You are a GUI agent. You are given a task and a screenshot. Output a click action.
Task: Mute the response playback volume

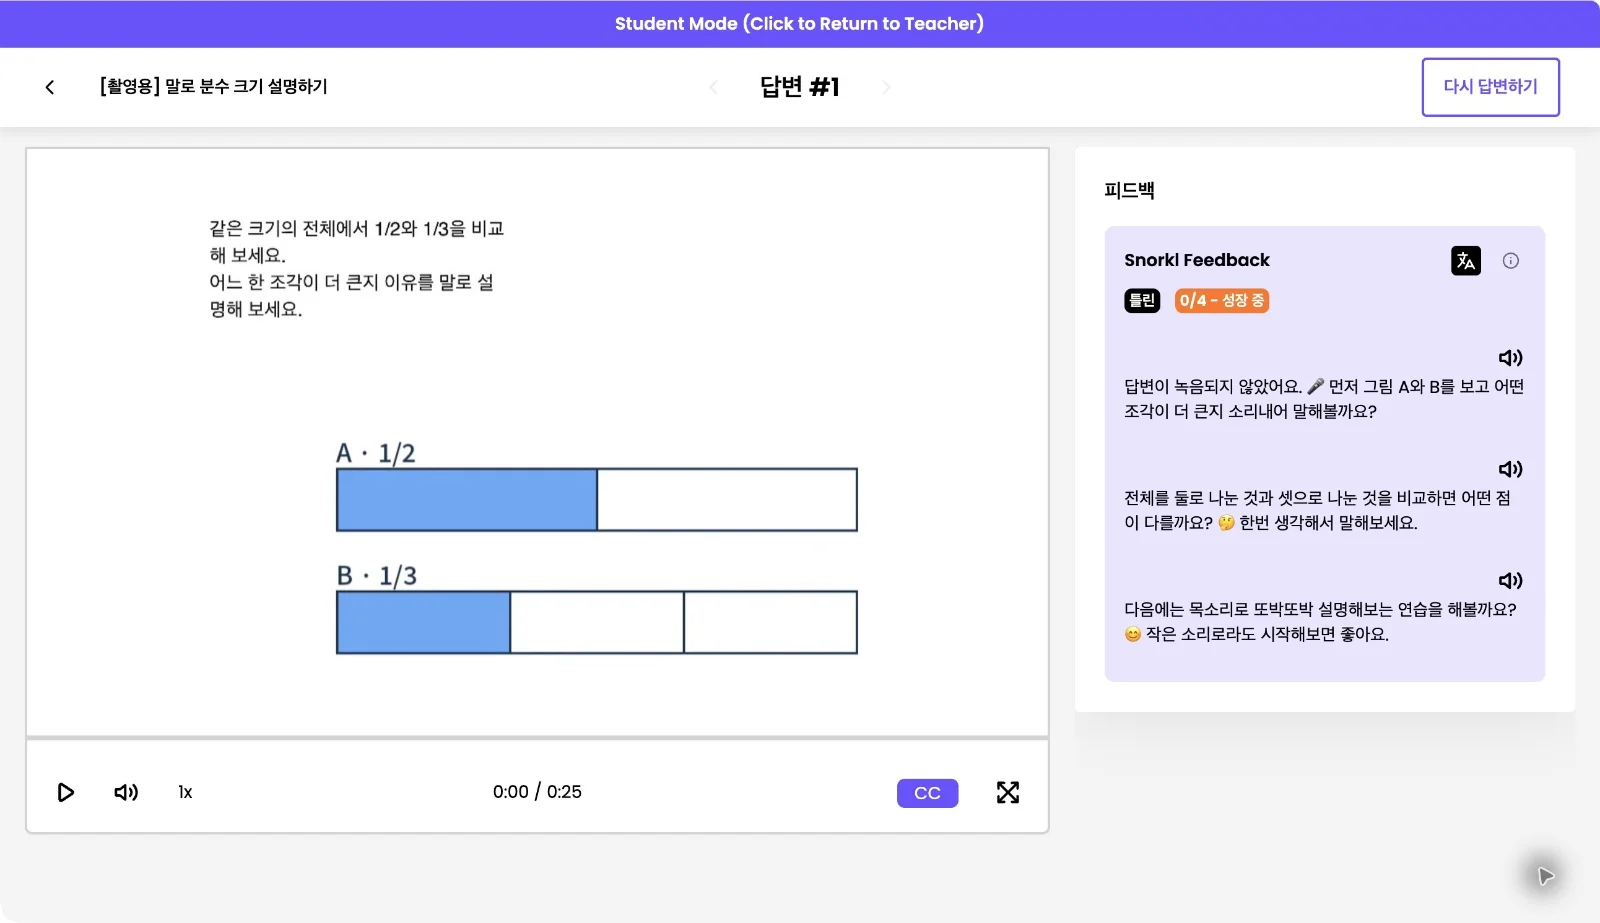click(126, 792)
